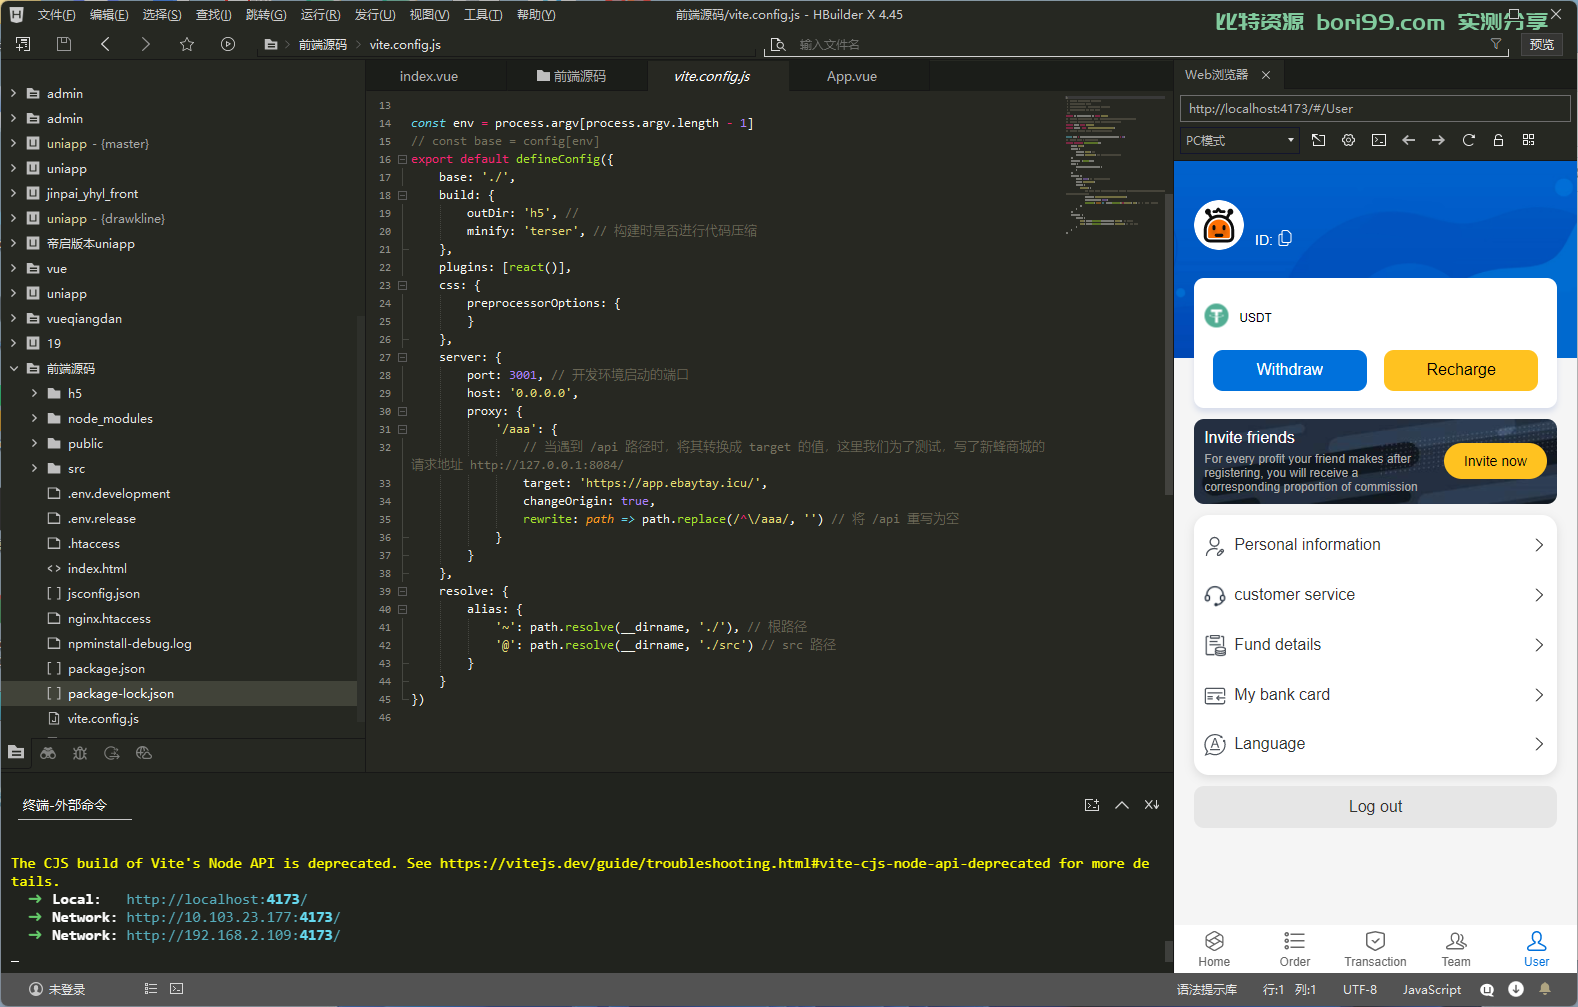
Task: Click the Invite now button
Action: point(1495,461)
